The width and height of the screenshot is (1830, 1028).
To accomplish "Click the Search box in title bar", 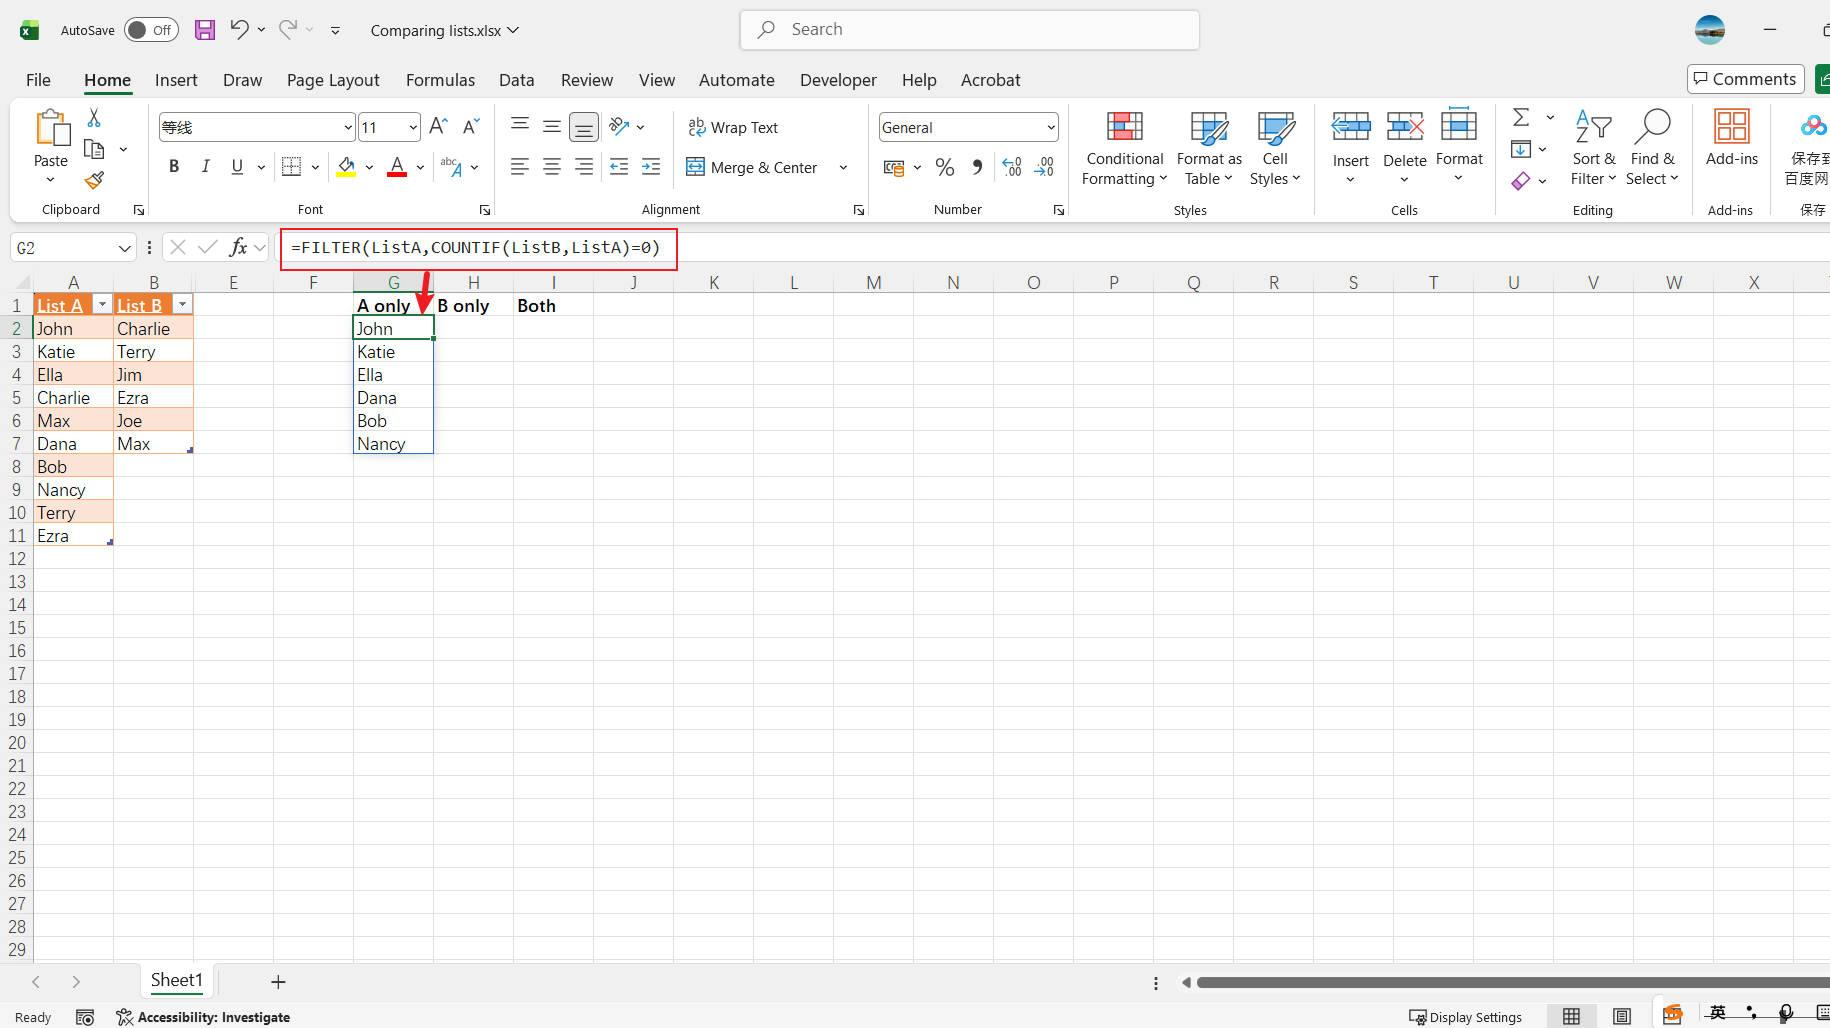I will (x=970, y=30).
